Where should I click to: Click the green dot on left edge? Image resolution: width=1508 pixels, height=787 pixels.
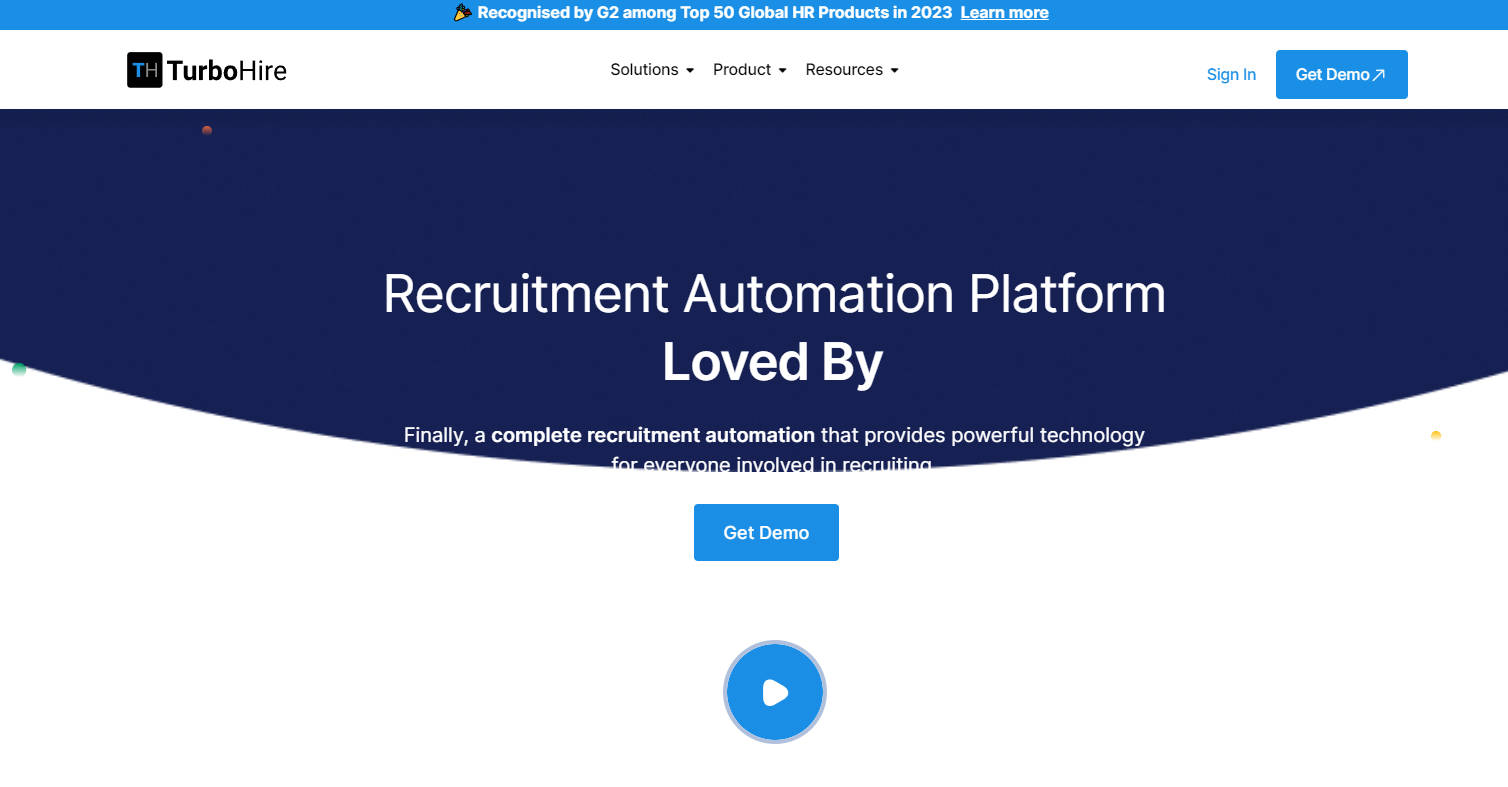[x=18, y=370]
